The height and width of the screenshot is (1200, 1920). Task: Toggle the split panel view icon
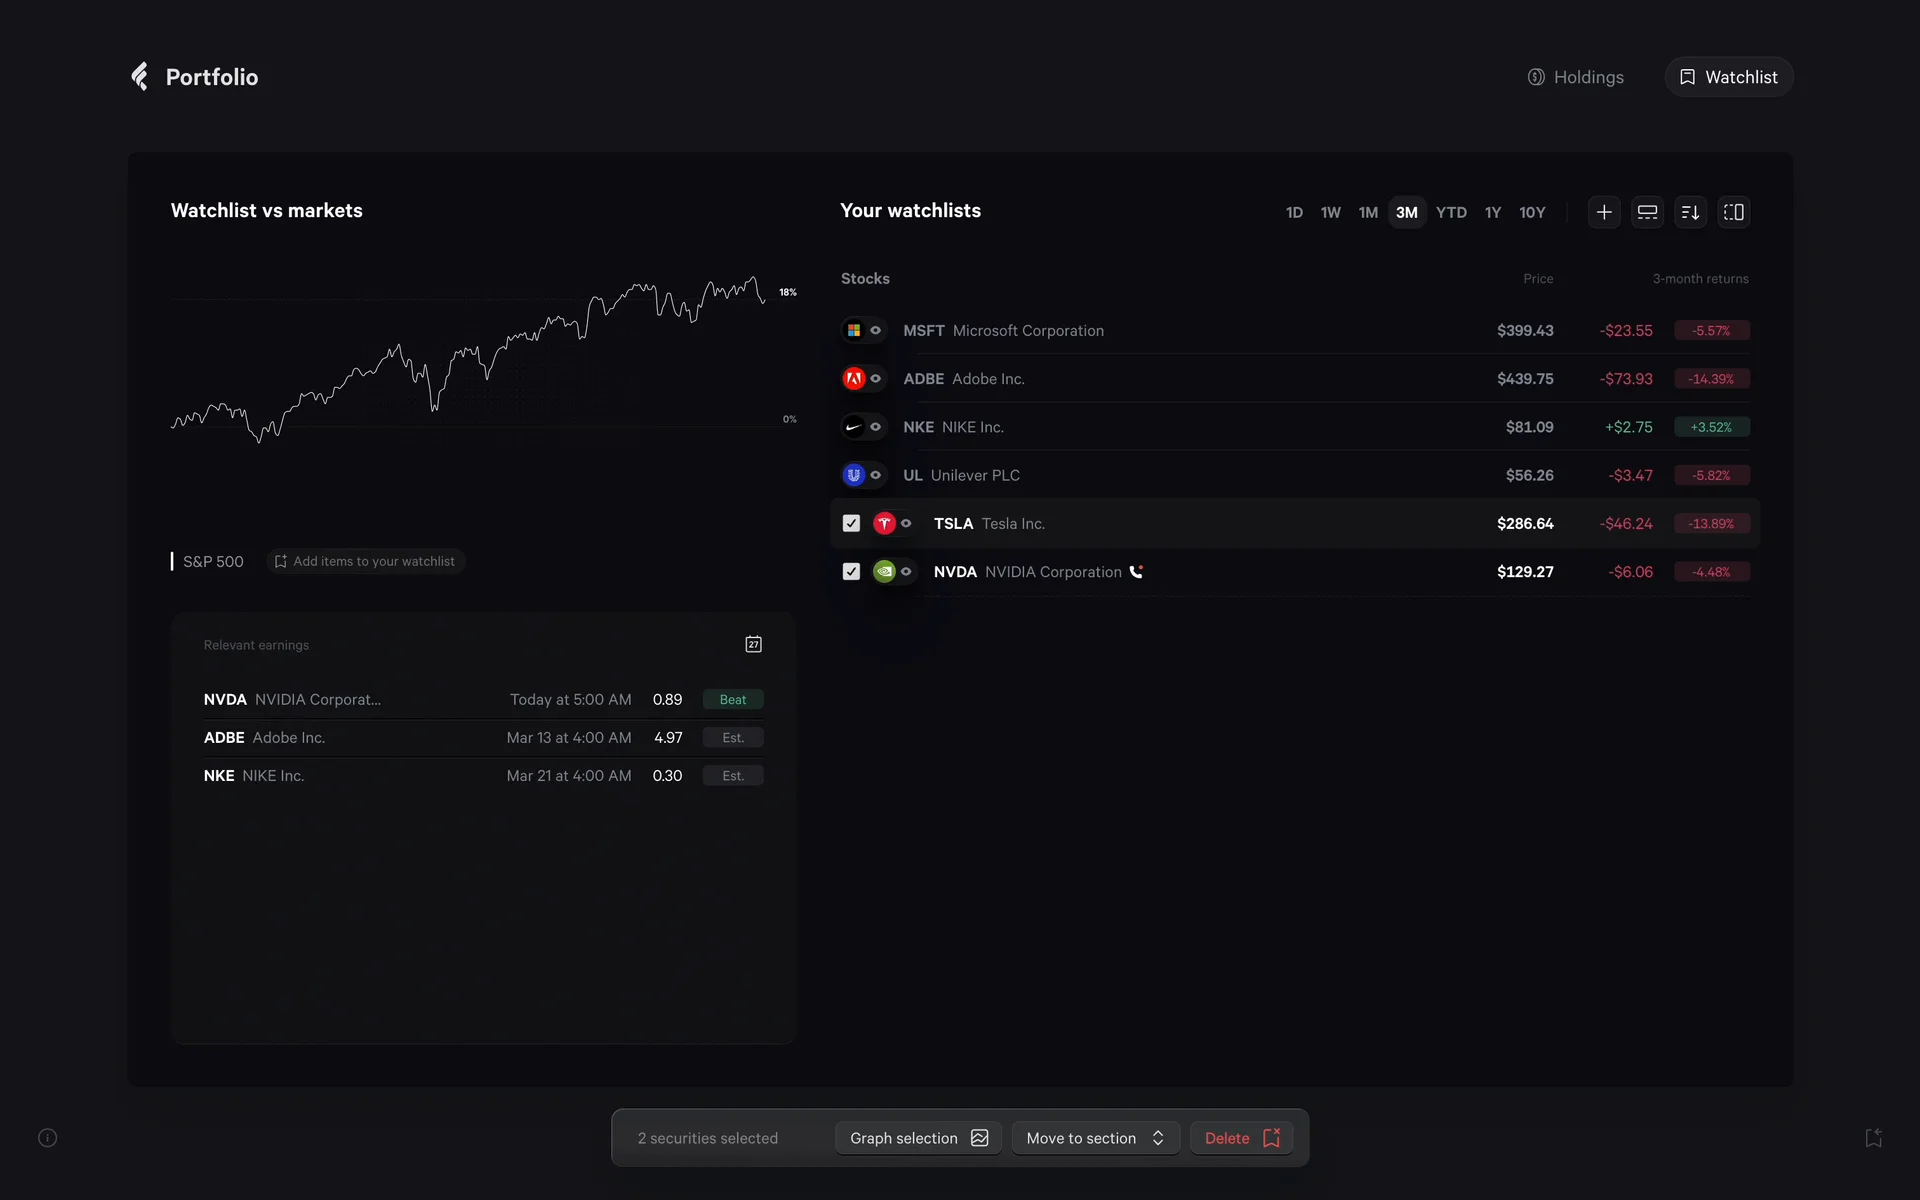1733,212
